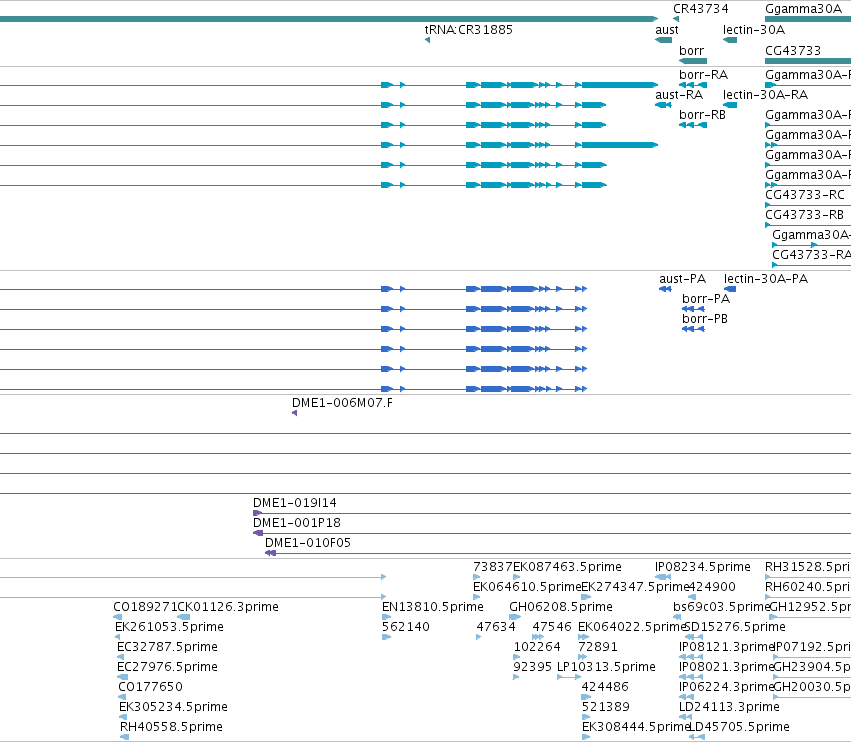Viewport: 851px width, 742px height.
Task: Click the CO177650 EST label
Action: (150, 687)
